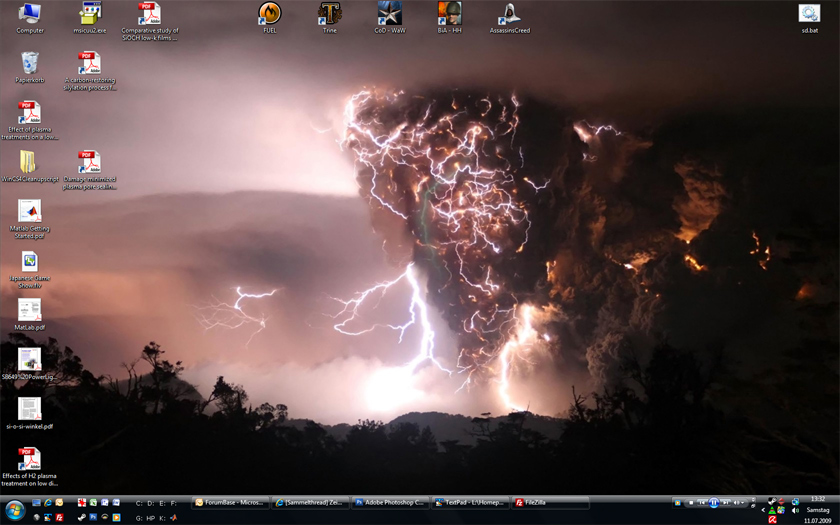Switch to Adobe Photoshop taskbar button
This screenshot has height=525, width=840.
pos(390,502)
